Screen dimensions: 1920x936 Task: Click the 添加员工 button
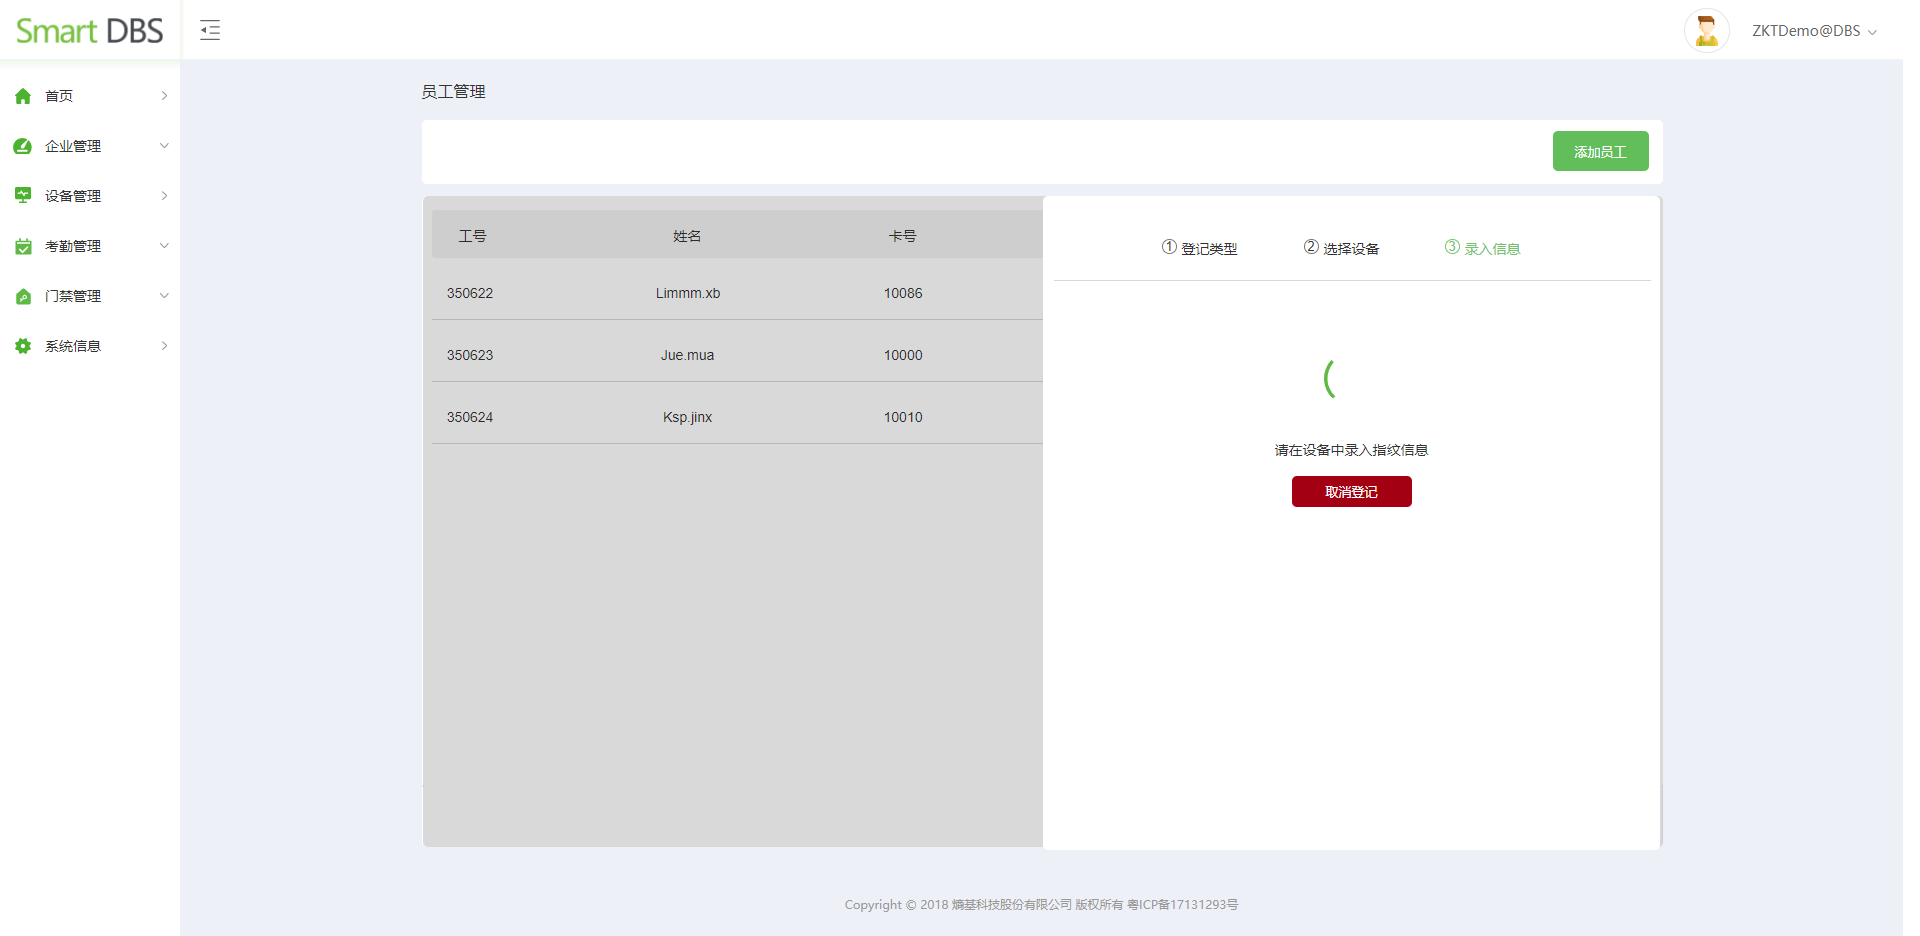[x=1600, y=151]
